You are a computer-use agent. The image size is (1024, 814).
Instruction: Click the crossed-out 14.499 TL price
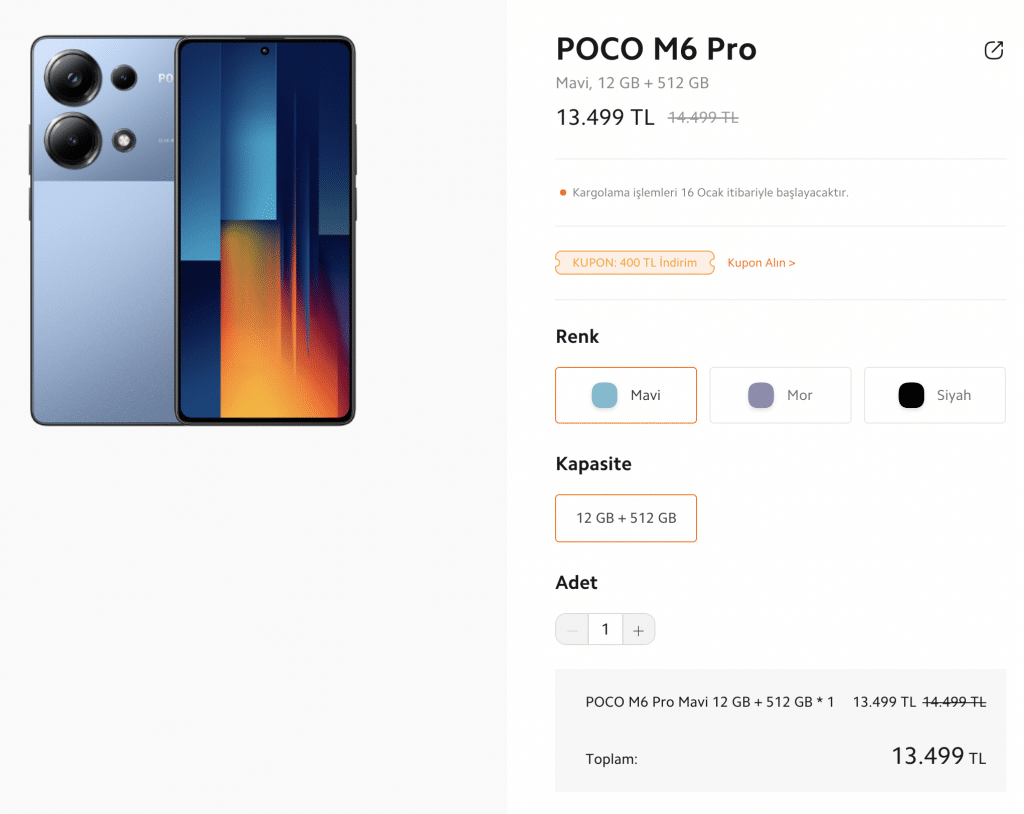click(x=703, y=118)
